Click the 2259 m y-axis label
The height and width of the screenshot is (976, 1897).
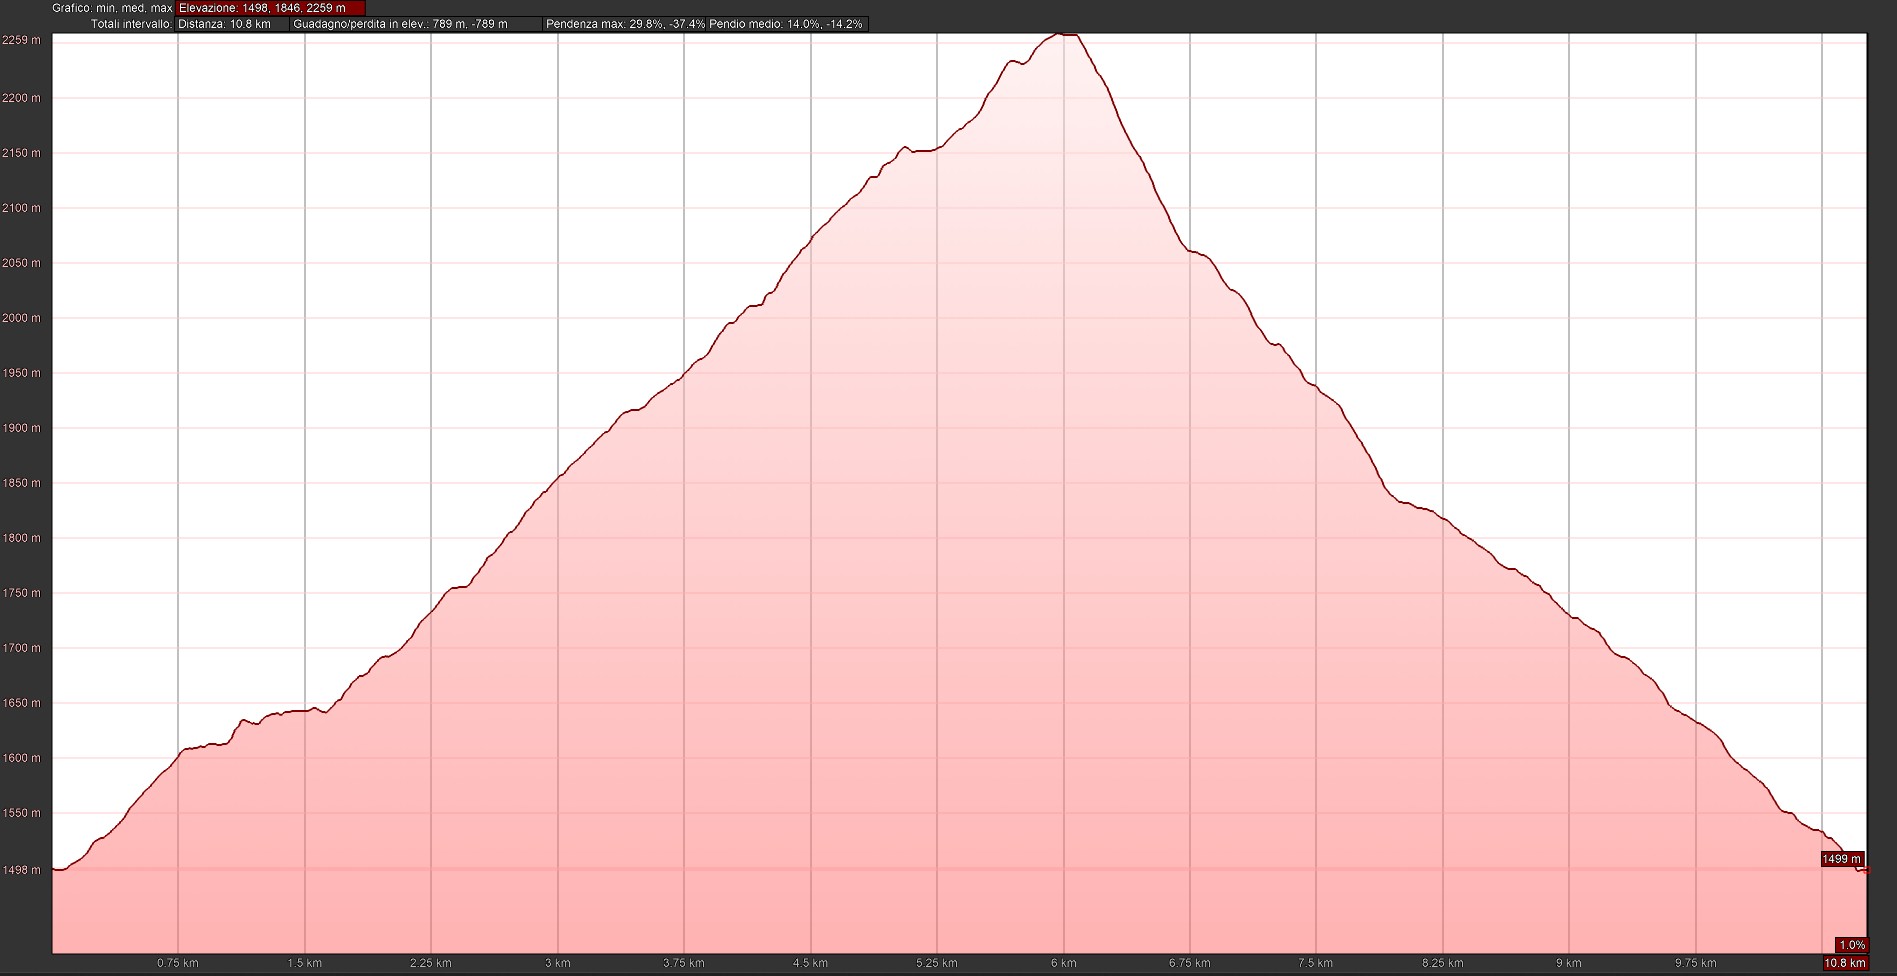pos(22,40)
